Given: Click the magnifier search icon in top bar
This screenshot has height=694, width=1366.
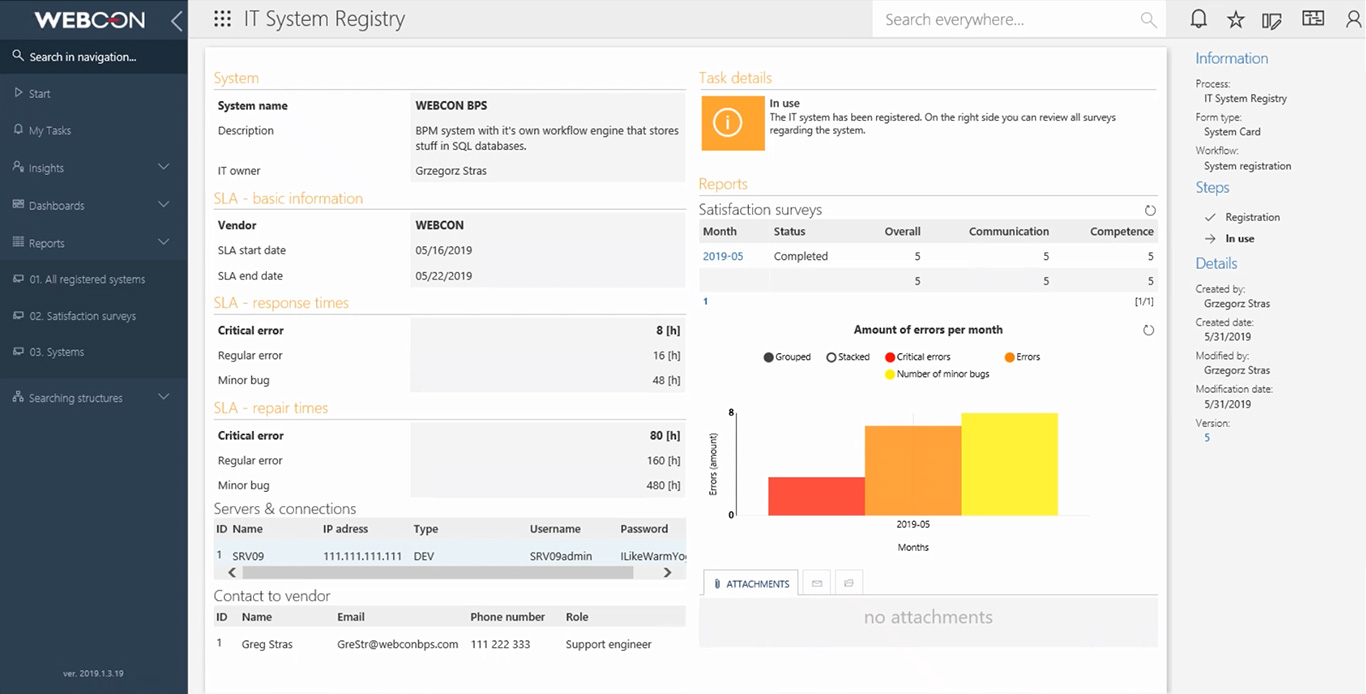Looking at the screenshot, I should (1148, 20).
